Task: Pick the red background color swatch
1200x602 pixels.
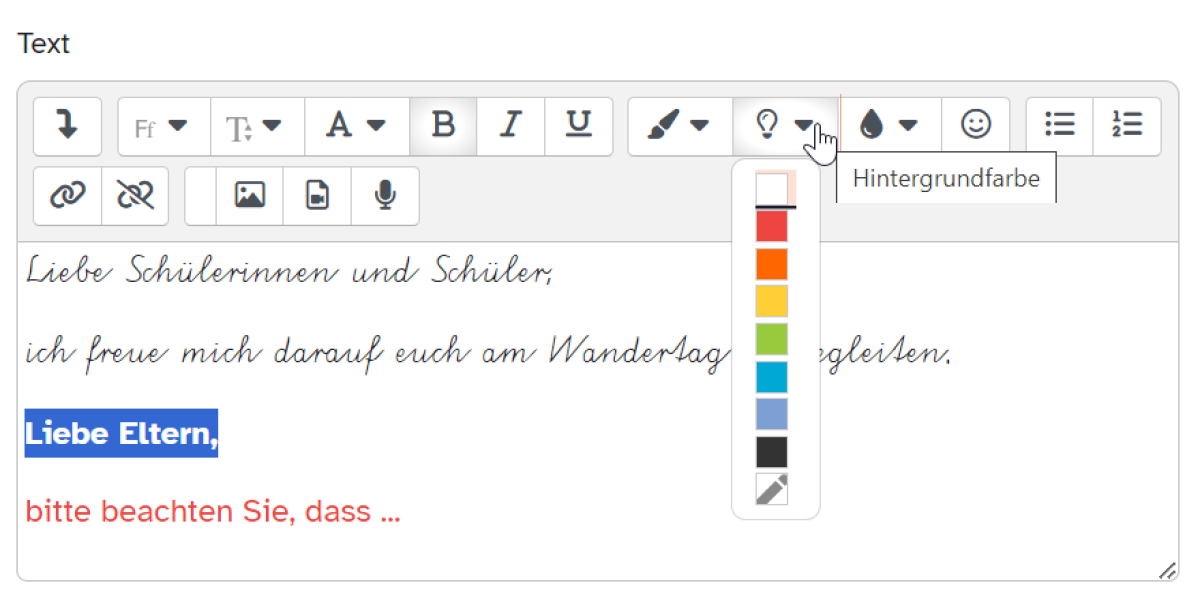Action: [x=771, y=227]
